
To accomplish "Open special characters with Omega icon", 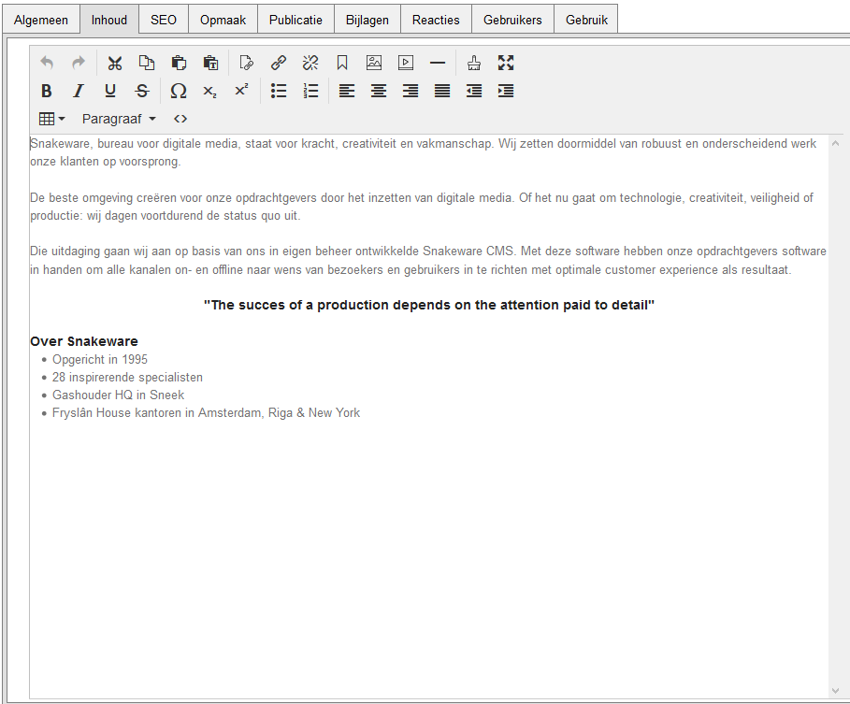I will click(x=178, y=91).
